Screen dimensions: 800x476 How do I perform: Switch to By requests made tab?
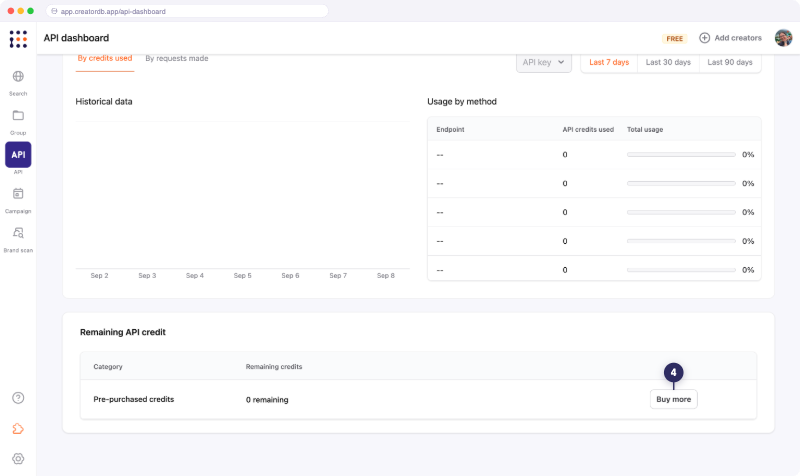point(177,58)
